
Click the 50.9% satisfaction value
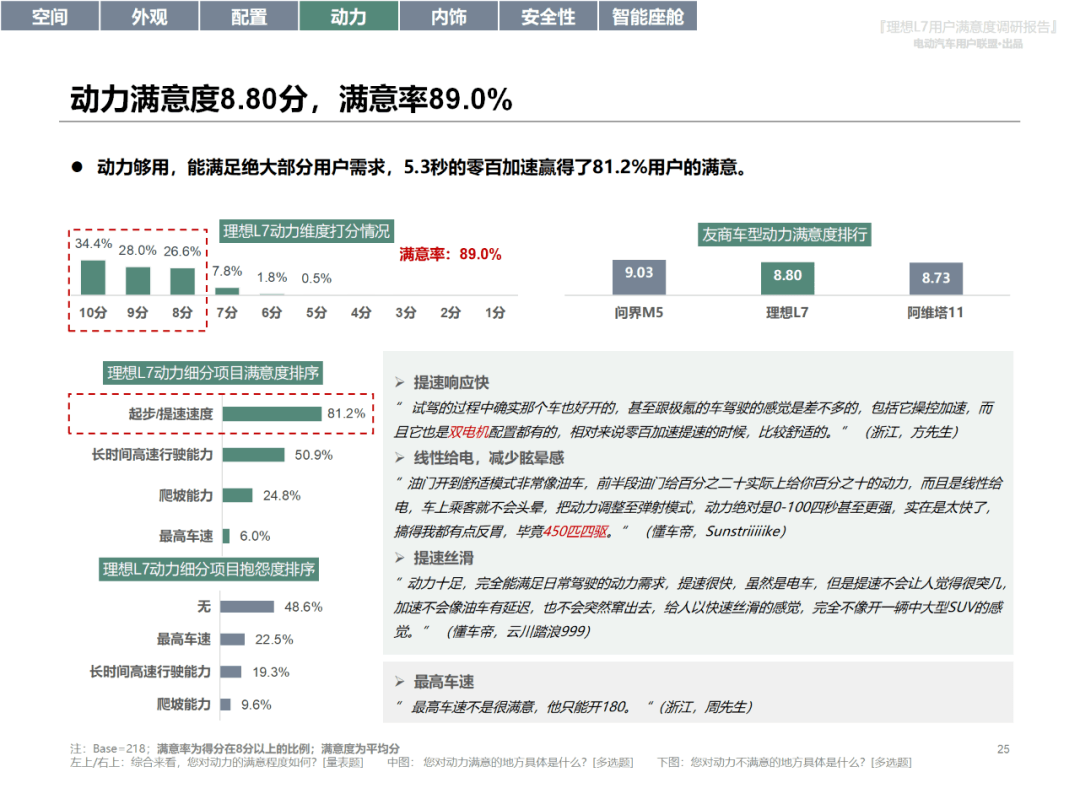313,455
